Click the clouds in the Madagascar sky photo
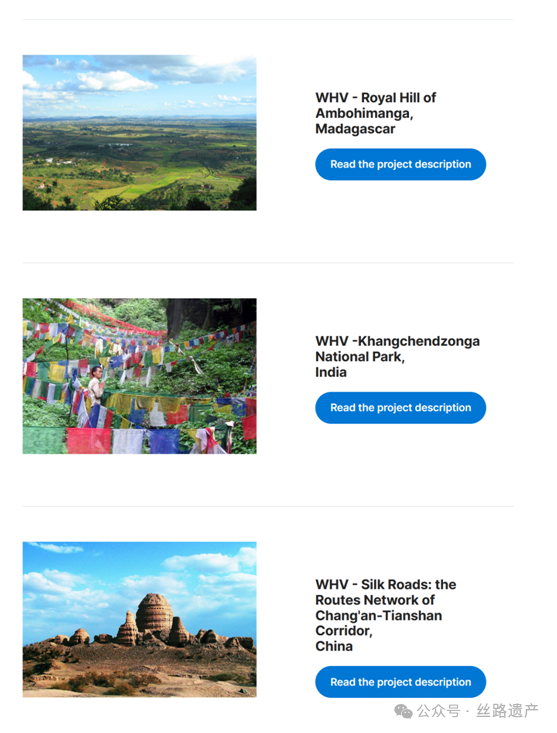 click(x=117, y=81)
